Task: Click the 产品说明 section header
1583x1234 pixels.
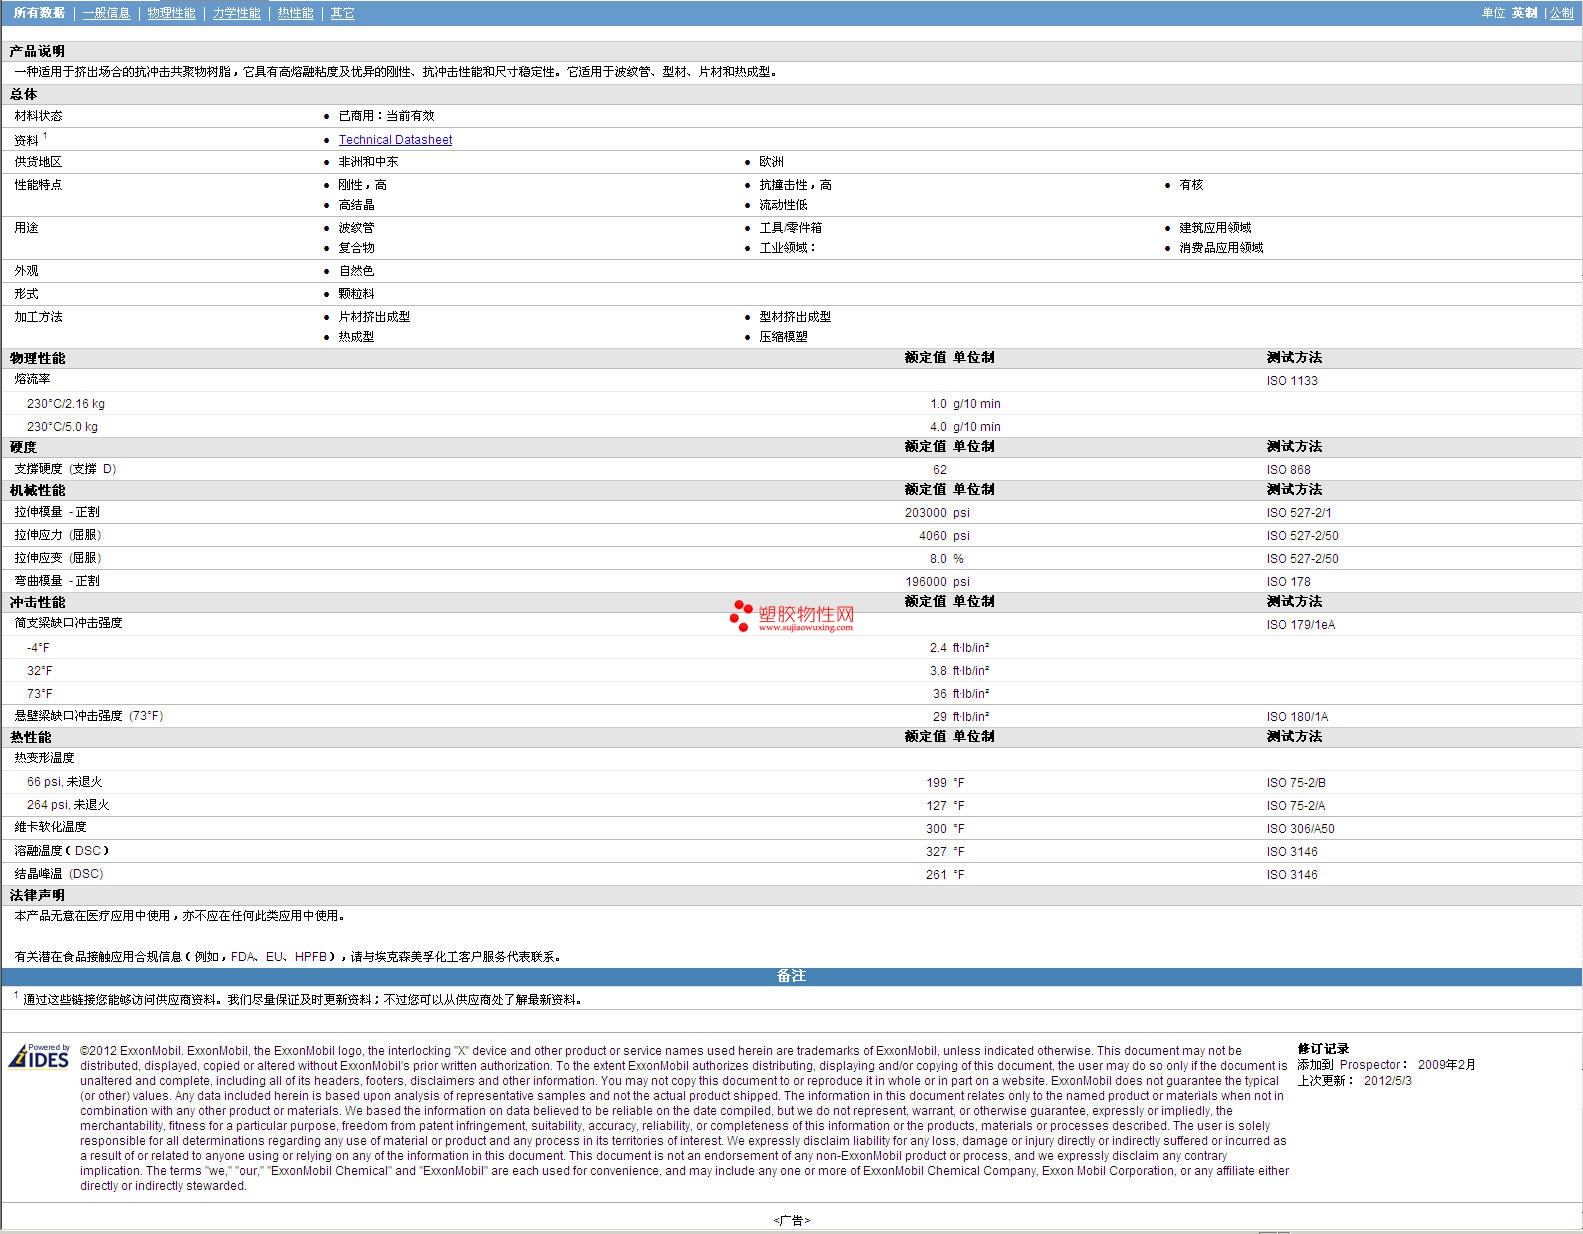Action: (37, 51)
